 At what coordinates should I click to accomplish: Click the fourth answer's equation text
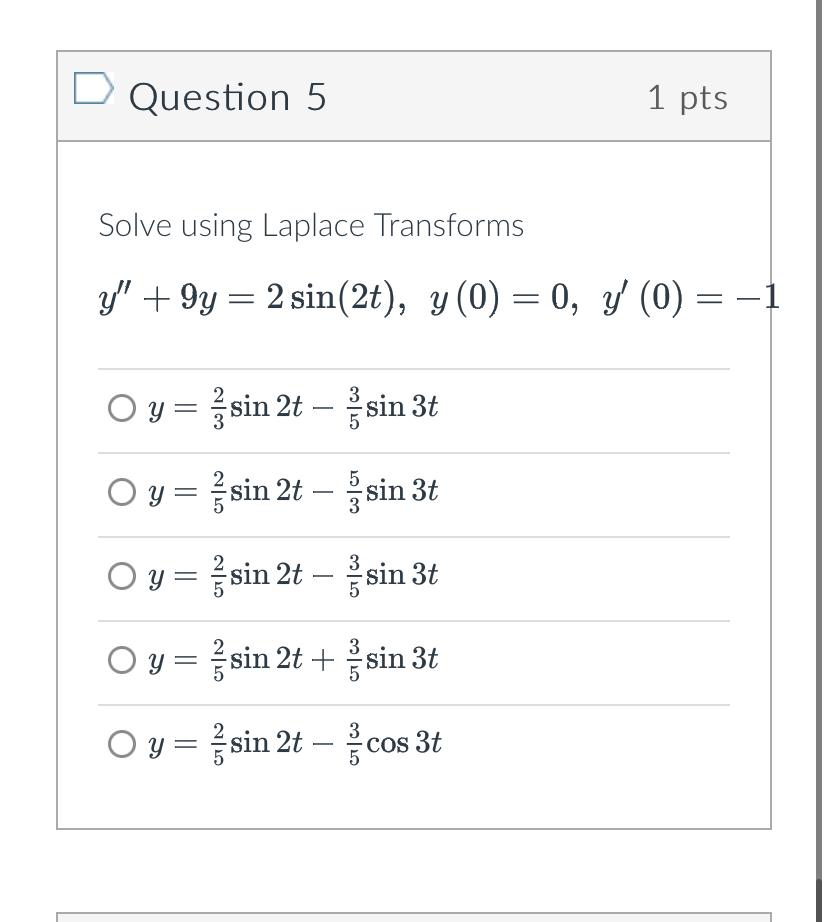click(x=293, y=659)
